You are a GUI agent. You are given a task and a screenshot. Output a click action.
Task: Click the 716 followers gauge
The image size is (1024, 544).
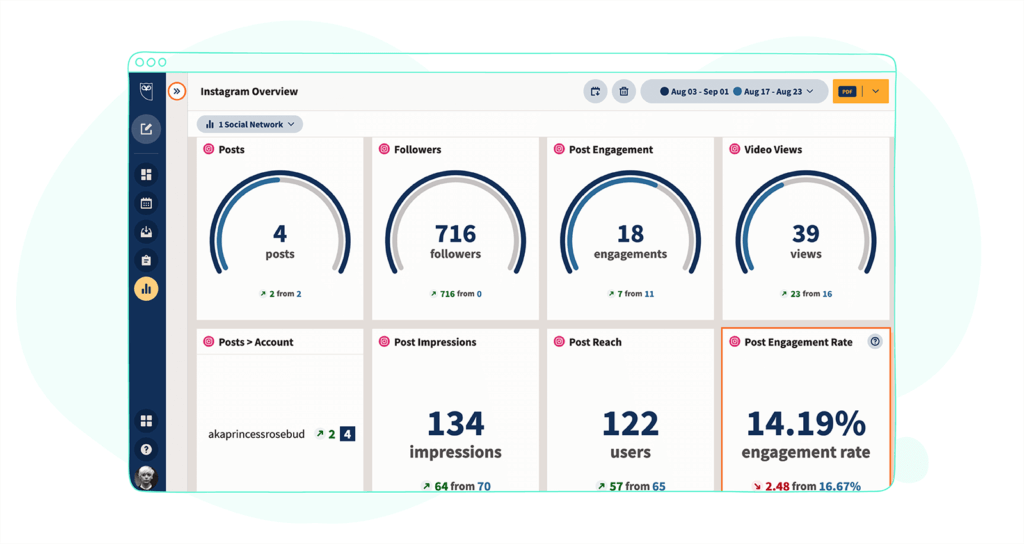click(455, 223)
